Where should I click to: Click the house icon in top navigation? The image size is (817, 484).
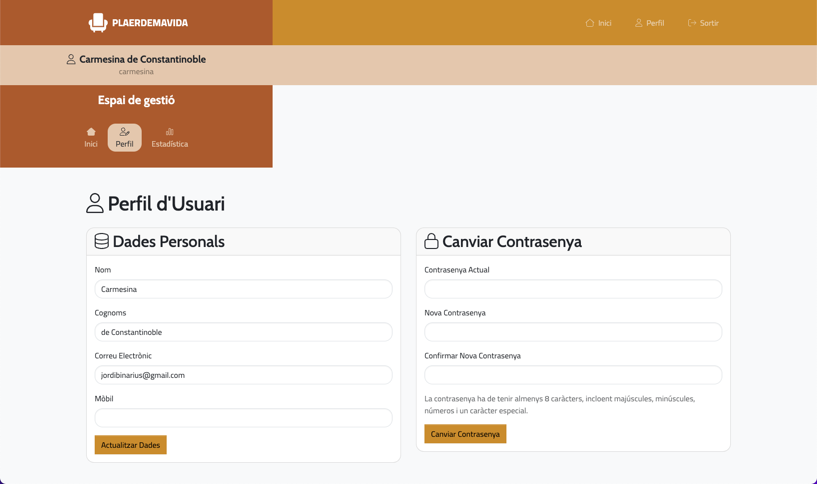coord(590,23)
